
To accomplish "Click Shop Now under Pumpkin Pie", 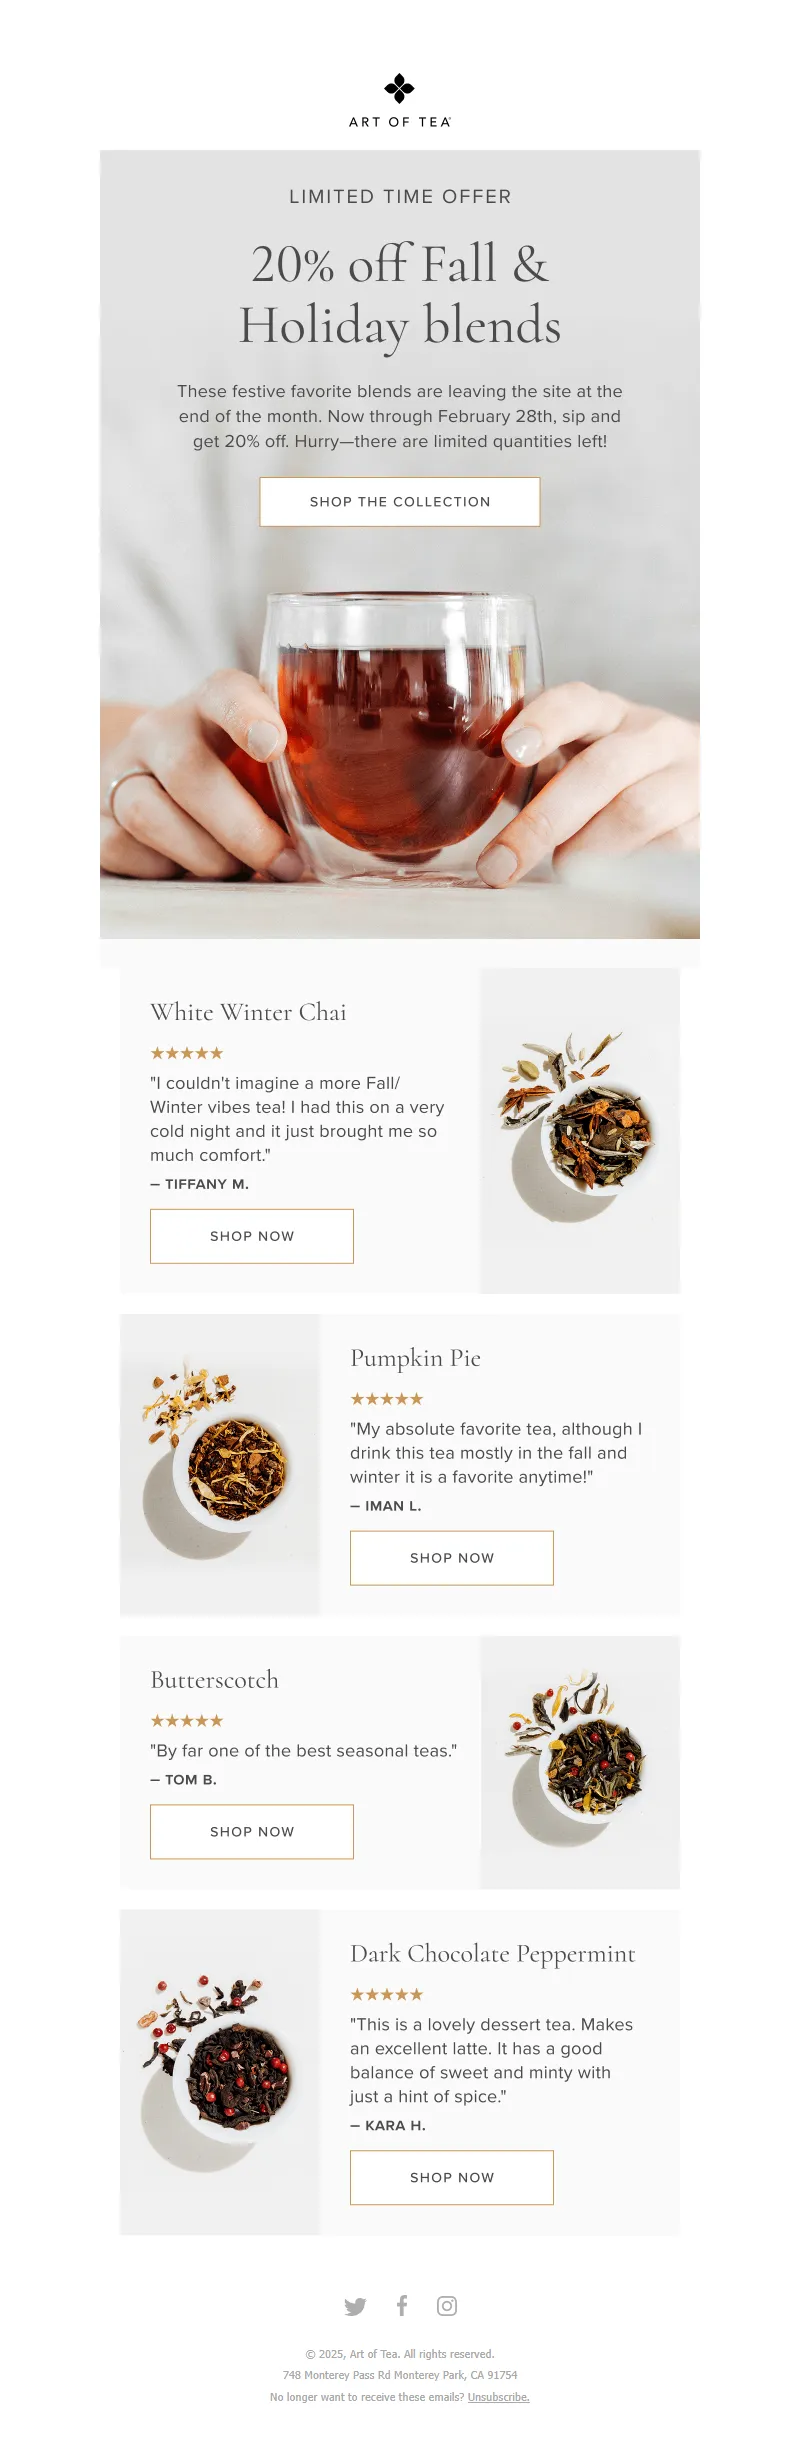I will (x=452, y=1558).
